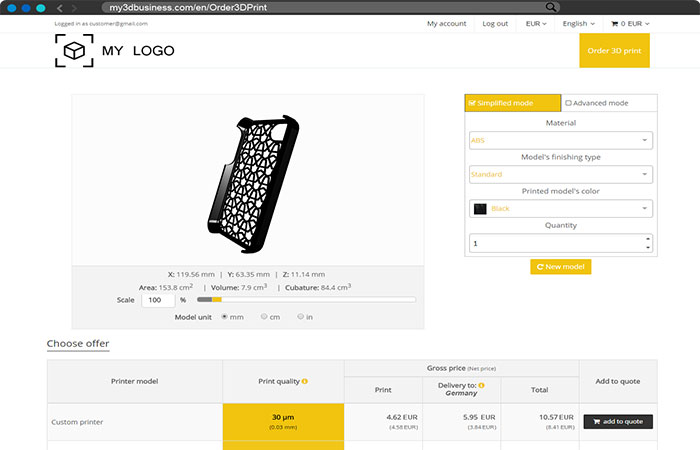The image size is (700, 450).
Task: Click the browser back arrow
Action: click(x=60, y=8)
